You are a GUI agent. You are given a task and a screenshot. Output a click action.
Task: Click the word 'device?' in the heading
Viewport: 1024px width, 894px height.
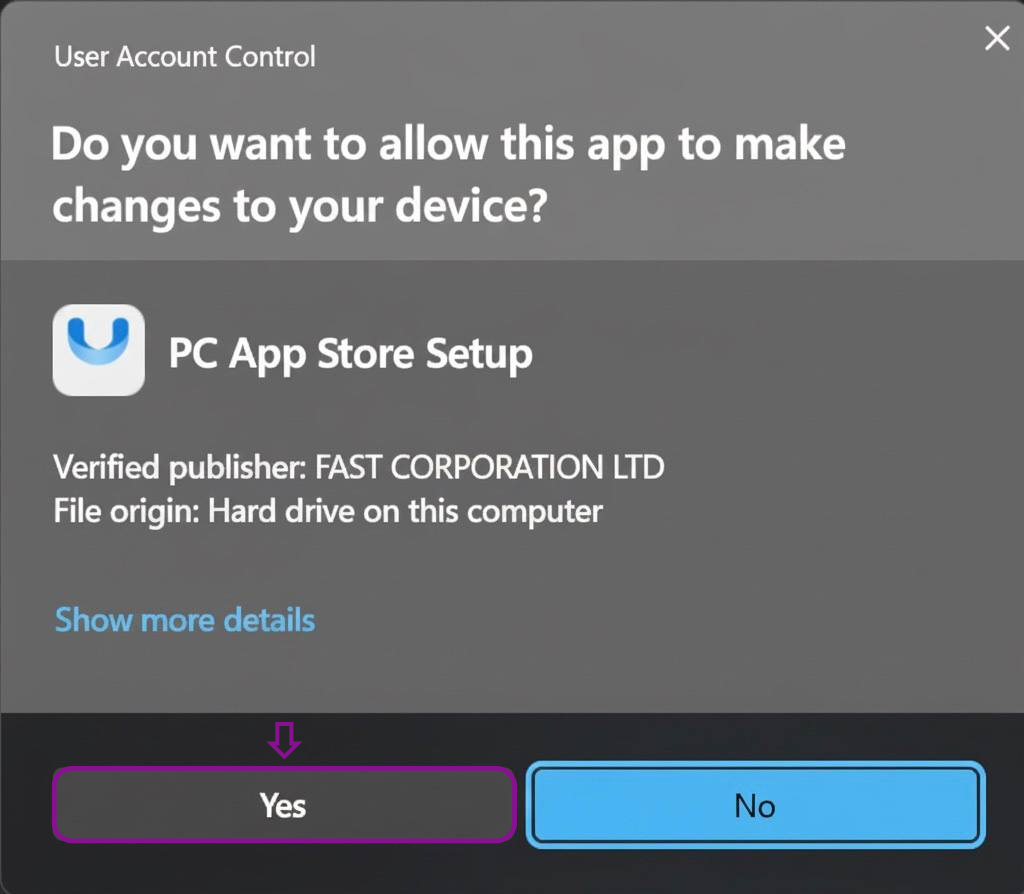coord(472,206)
